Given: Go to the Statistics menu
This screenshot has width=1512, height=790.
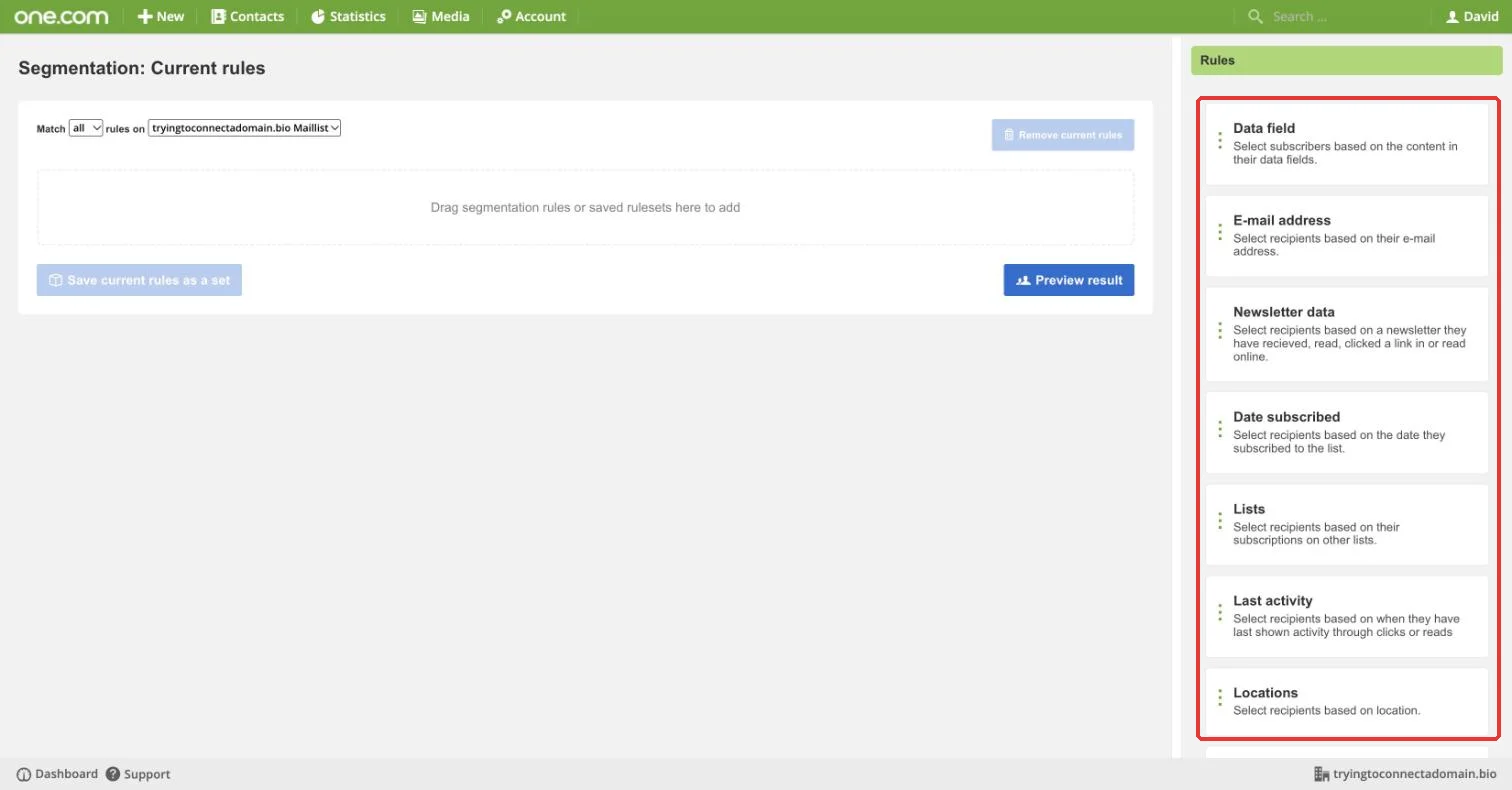Looking at the screenshot, I should pyautogui.click(x=347, y=16).
